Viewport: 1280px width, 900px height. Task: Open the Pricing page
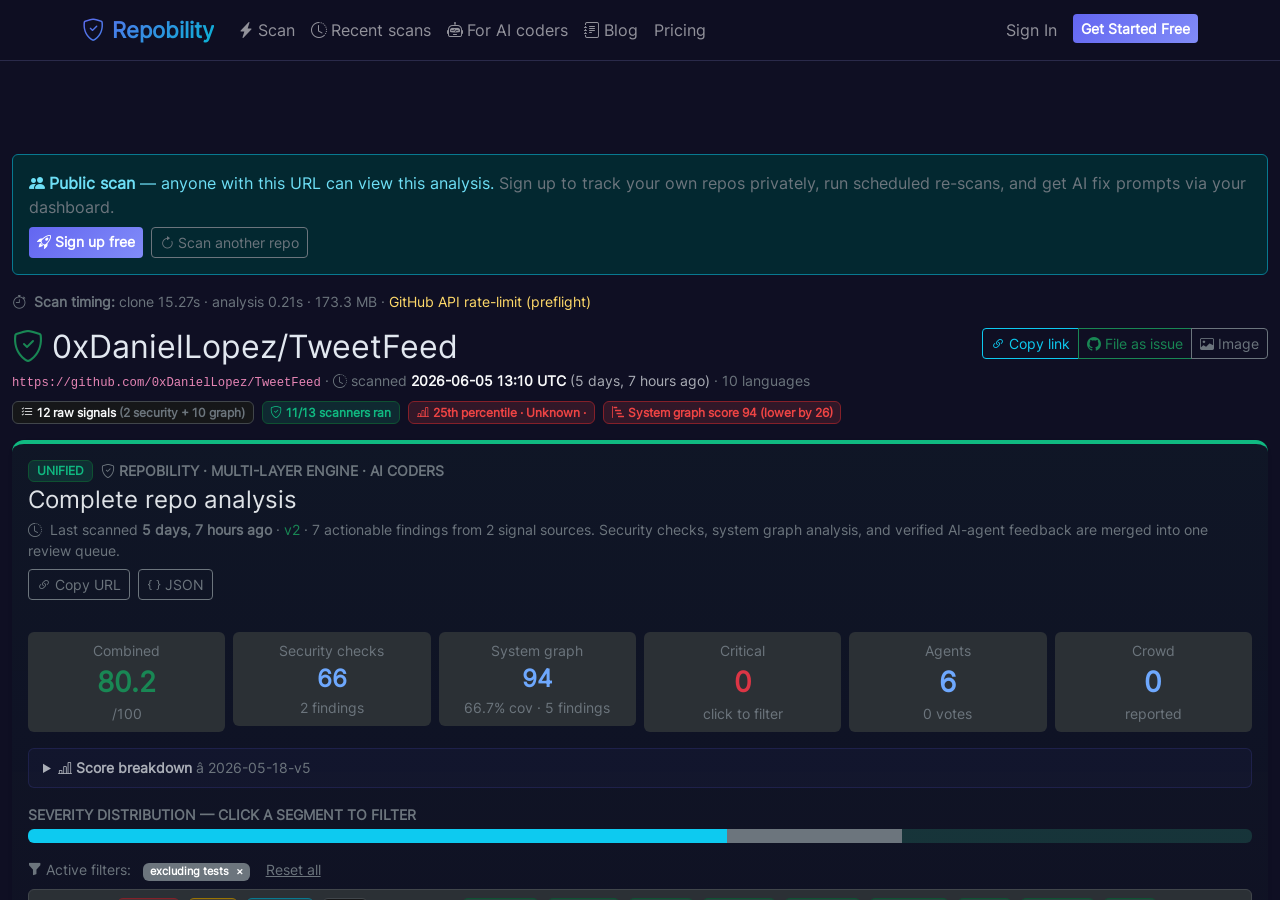(x=680, y=30)
